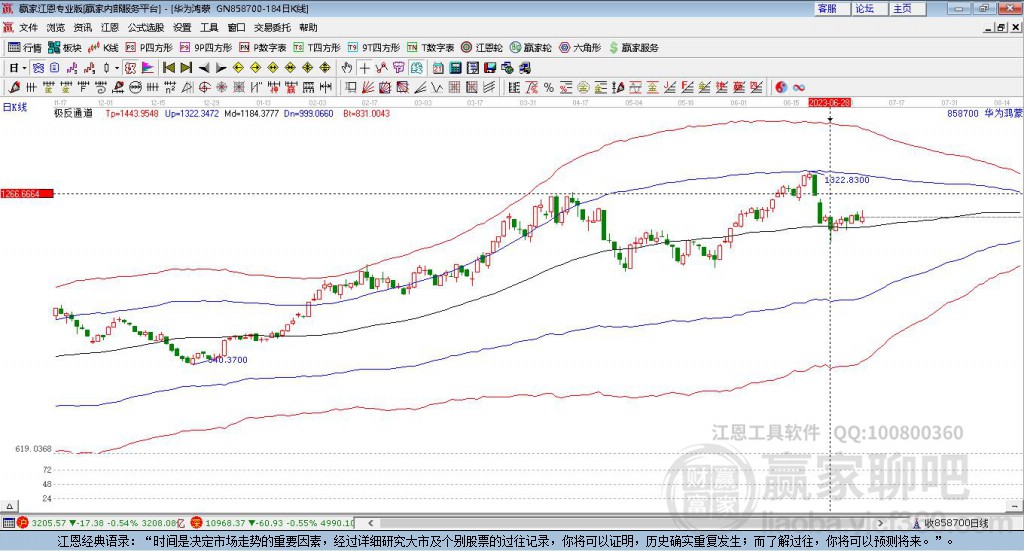Click the 客服 customer service button
This screenshot has height=551, width=1024.
coord(832,8)
